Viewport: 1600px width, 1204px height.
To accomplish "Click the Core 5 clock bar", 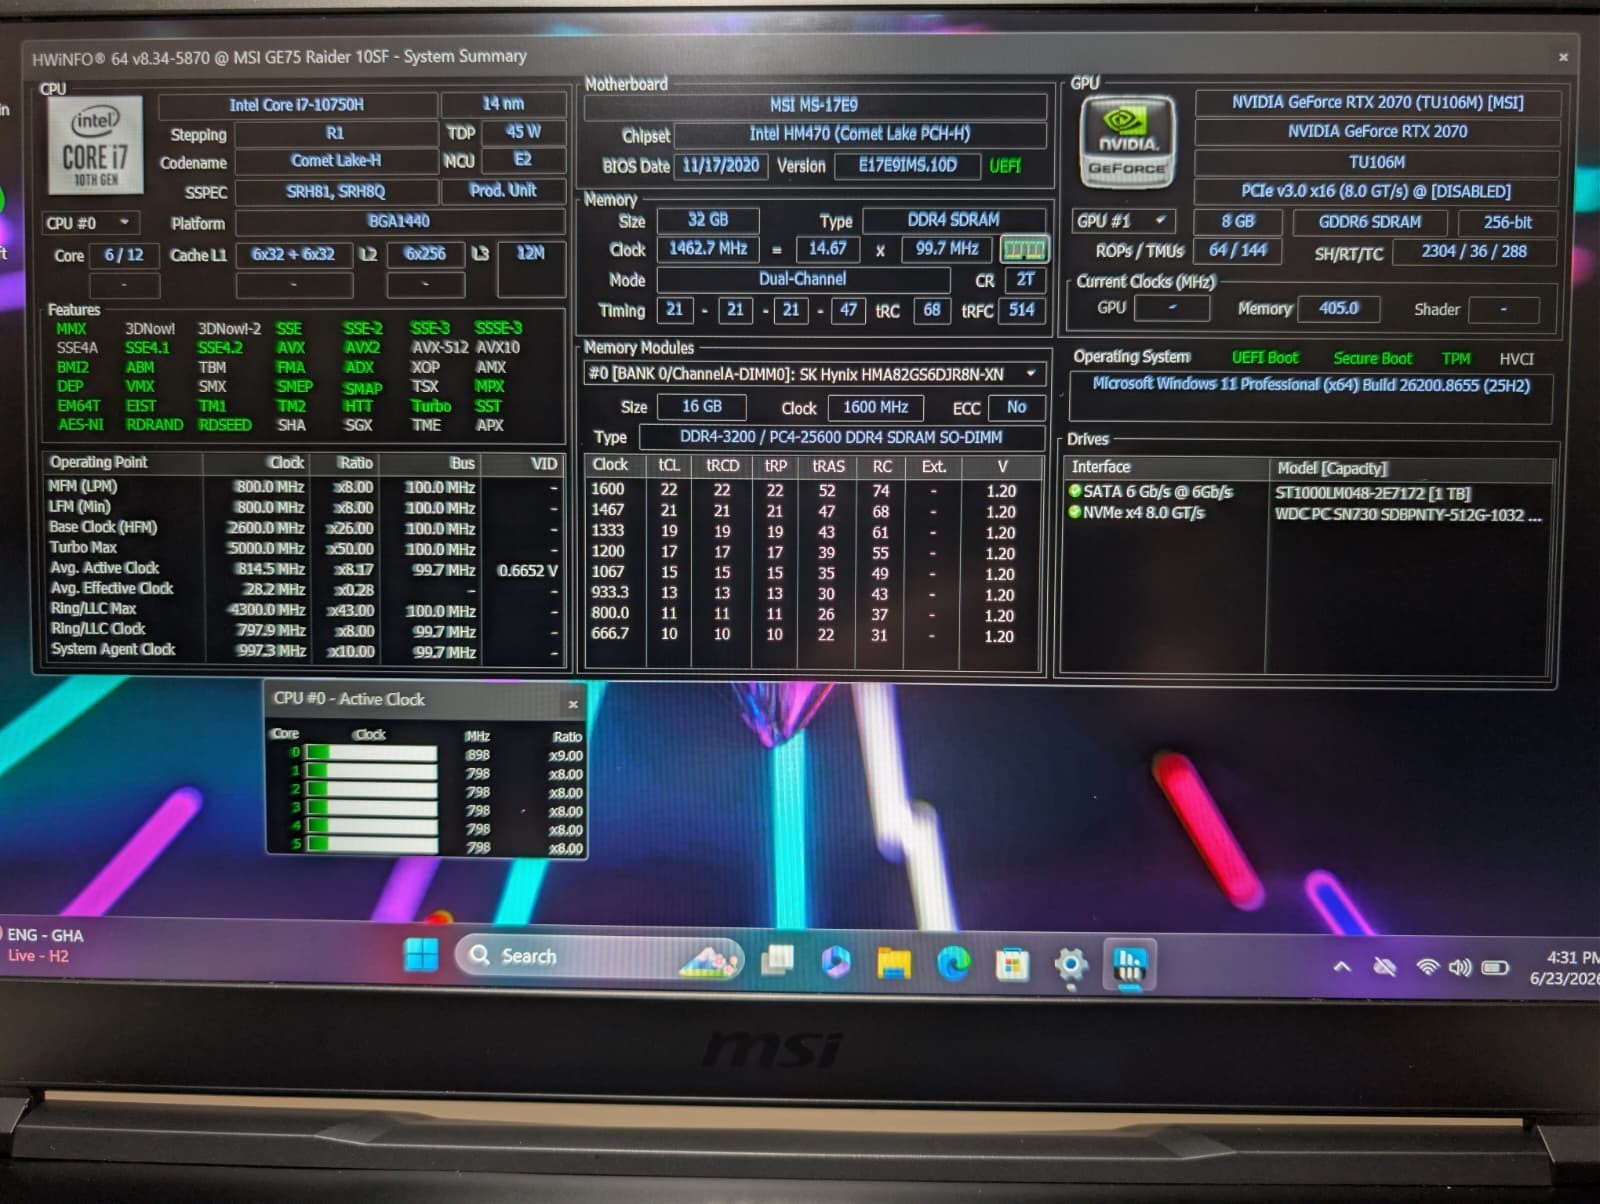I will point(372,845).
